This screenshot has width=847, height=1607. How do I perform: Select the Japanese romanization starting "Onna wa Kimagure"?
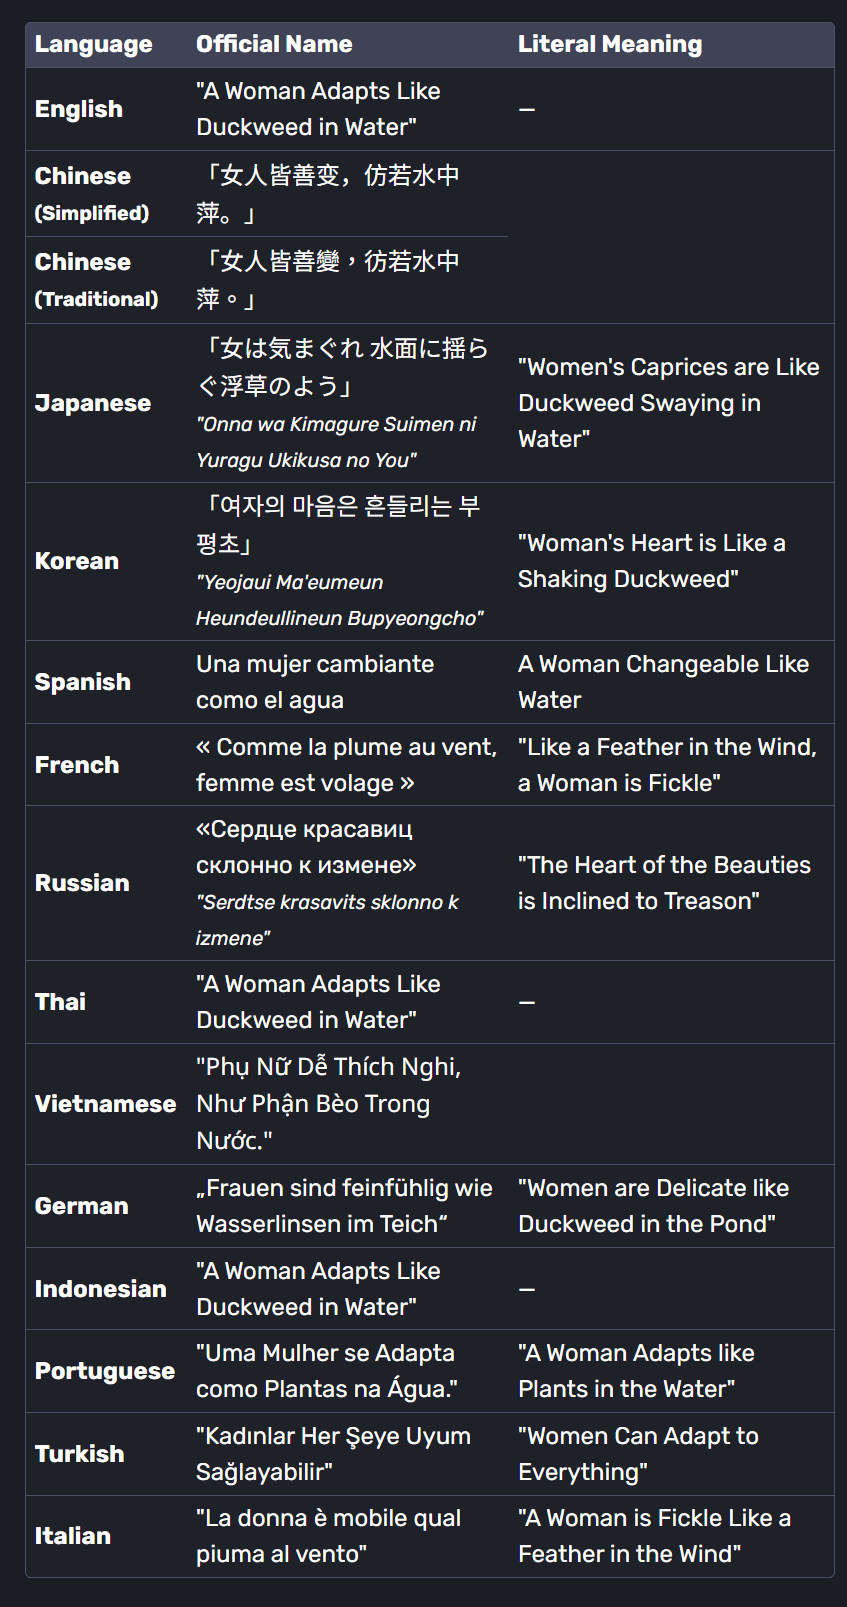point(336,442)
